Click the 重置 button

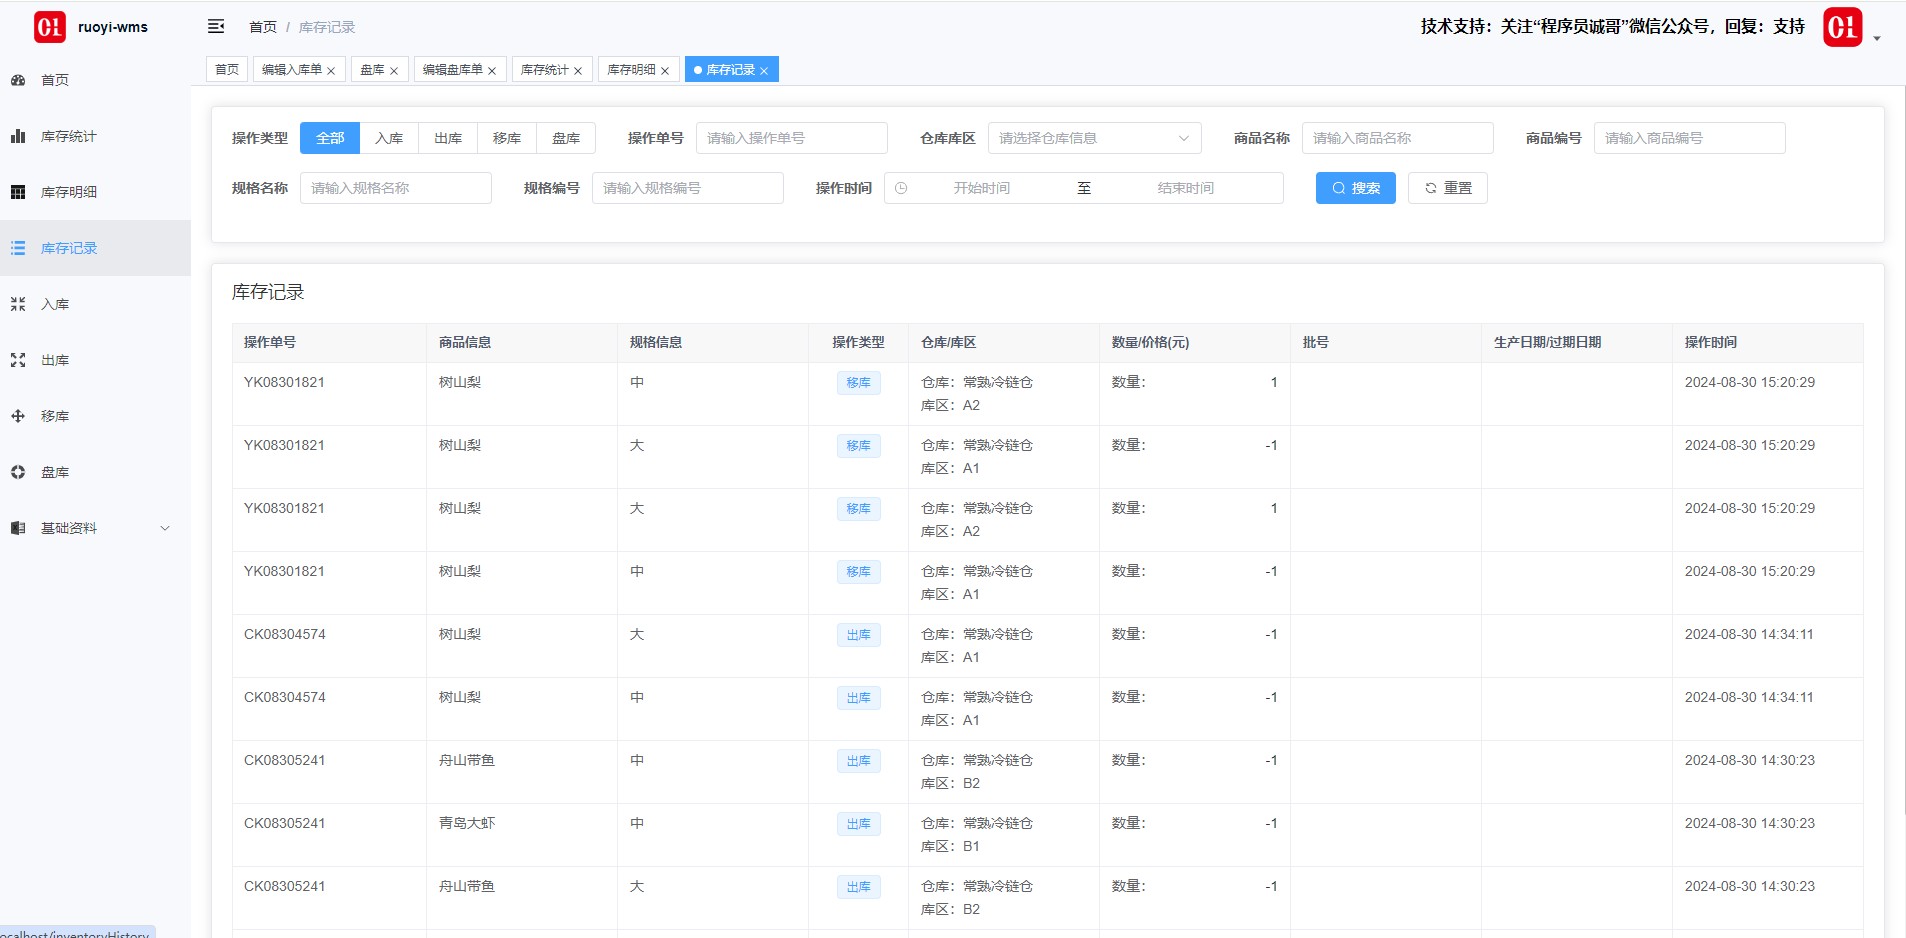tap(1447, 188)
